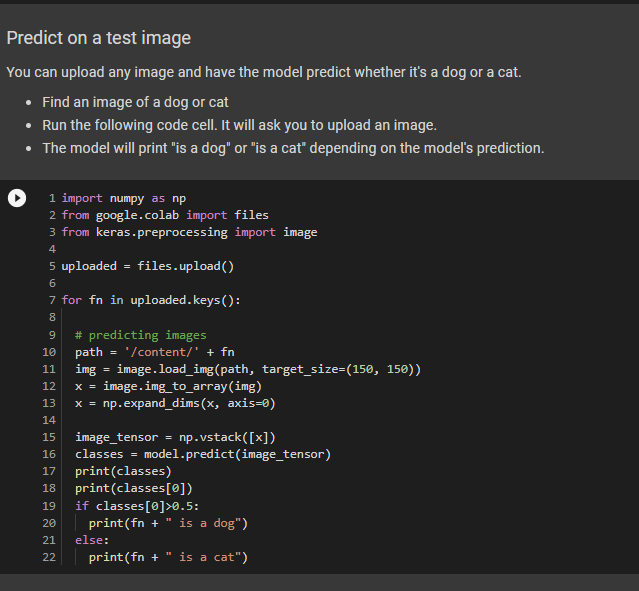639x591 pixels.
Task: Click the sentence 'You can upload any image...'
Action: point(264,72)
